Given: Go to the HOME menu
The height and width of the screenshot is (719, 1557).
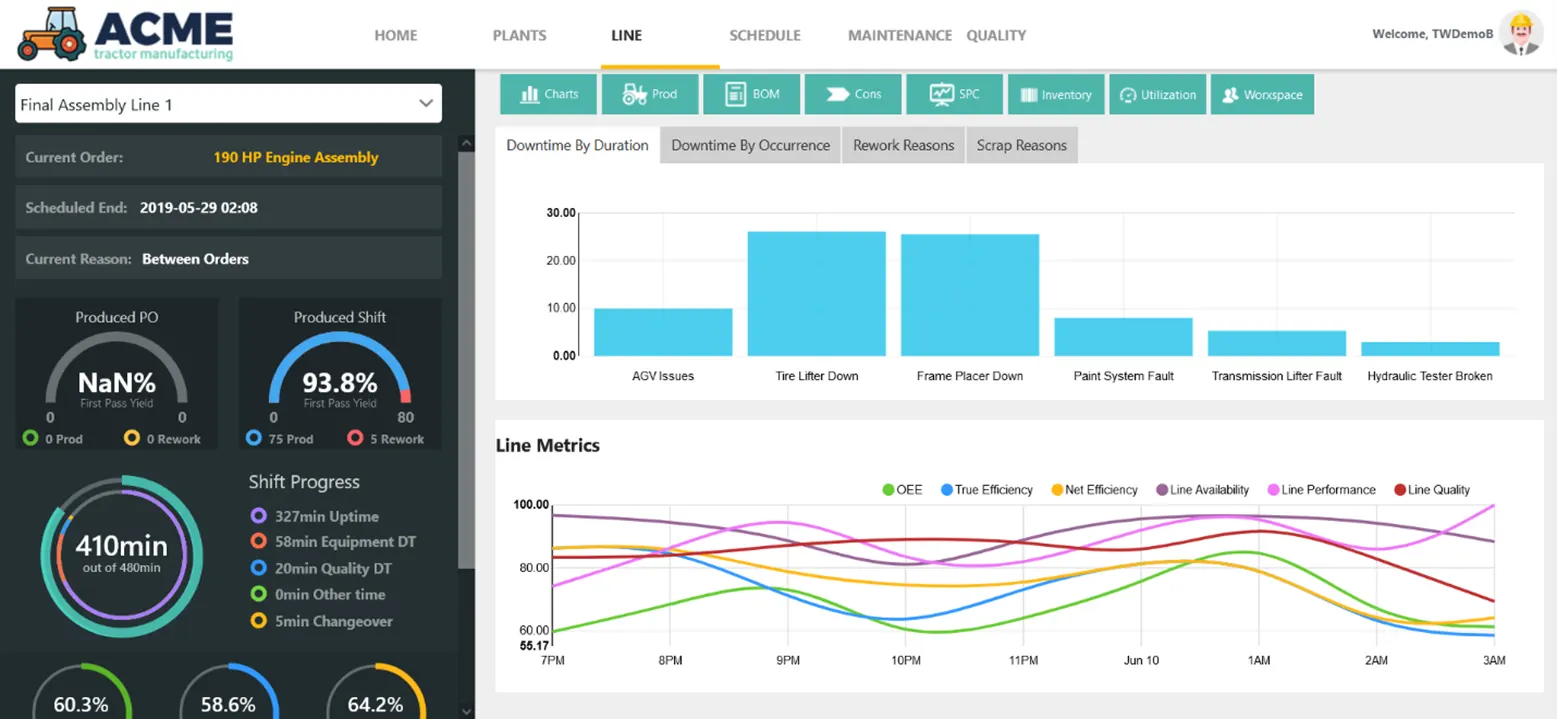Looking at the screenshot, I should 396,35.
